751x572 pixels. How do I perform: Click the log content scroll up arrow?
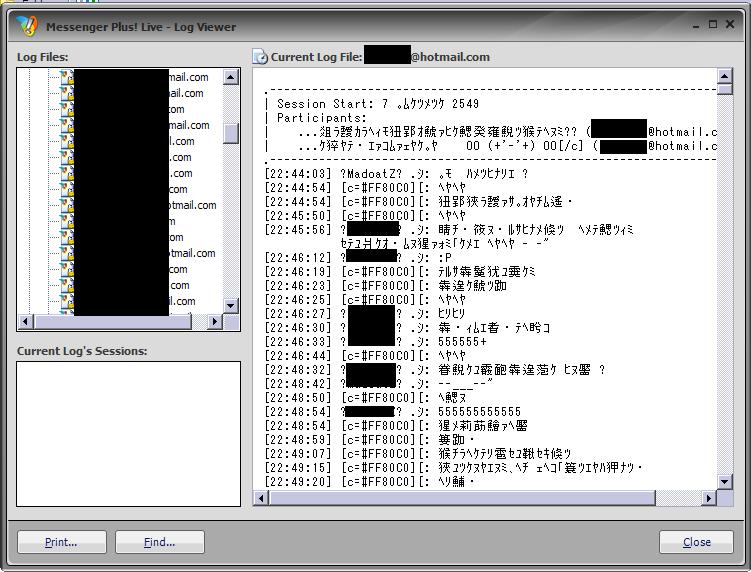726,77
